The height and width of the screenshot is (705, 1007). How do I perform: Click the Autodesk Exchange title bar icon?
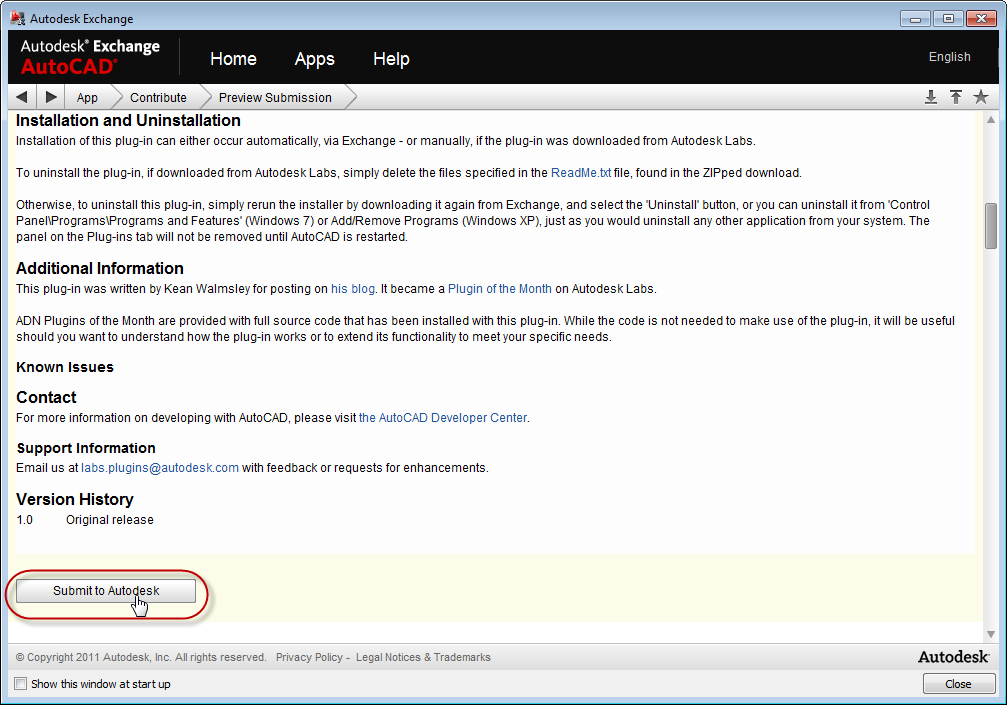click(x=17, y=18)
